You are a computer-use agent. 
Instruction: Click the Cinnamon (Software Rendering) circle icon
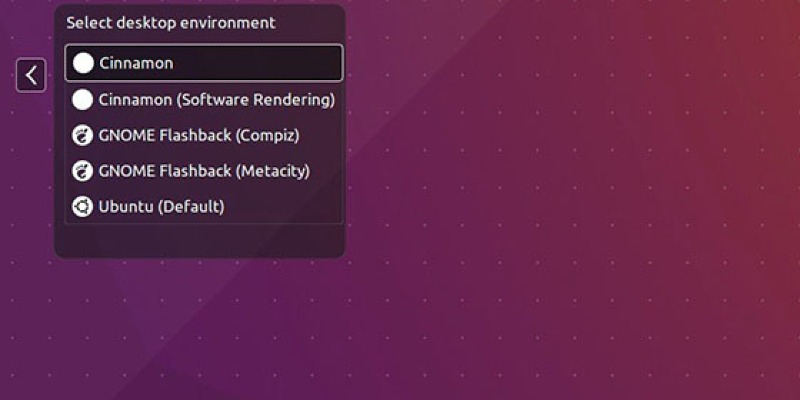tap(83, 99)
